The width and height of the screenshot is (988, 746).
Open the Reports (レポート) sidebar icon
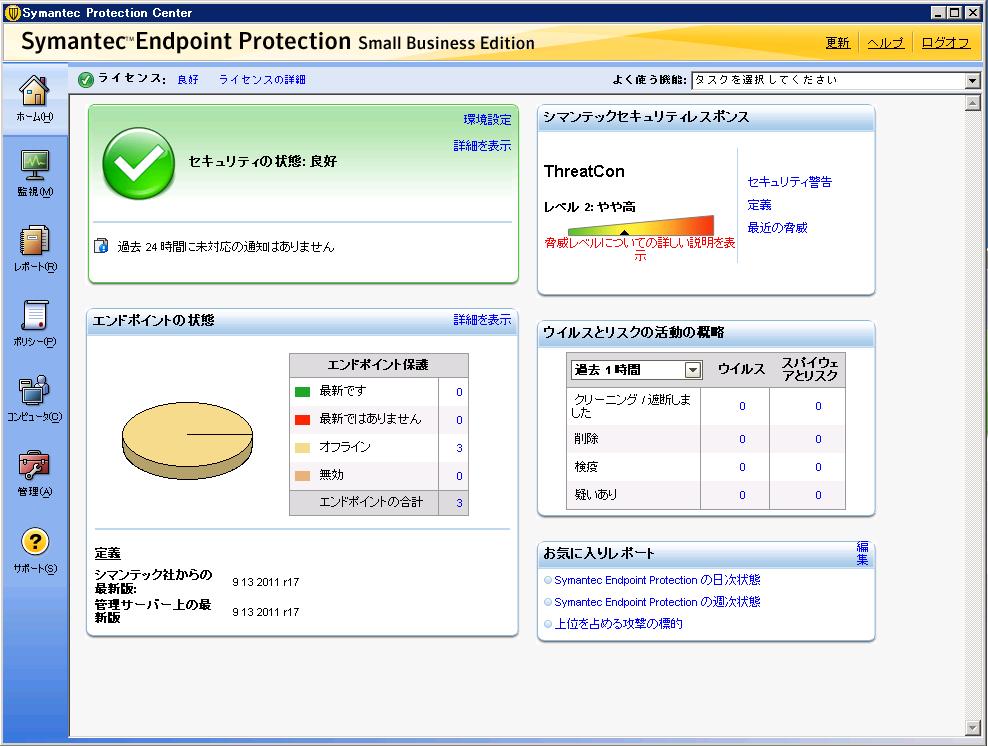[34, 240]
